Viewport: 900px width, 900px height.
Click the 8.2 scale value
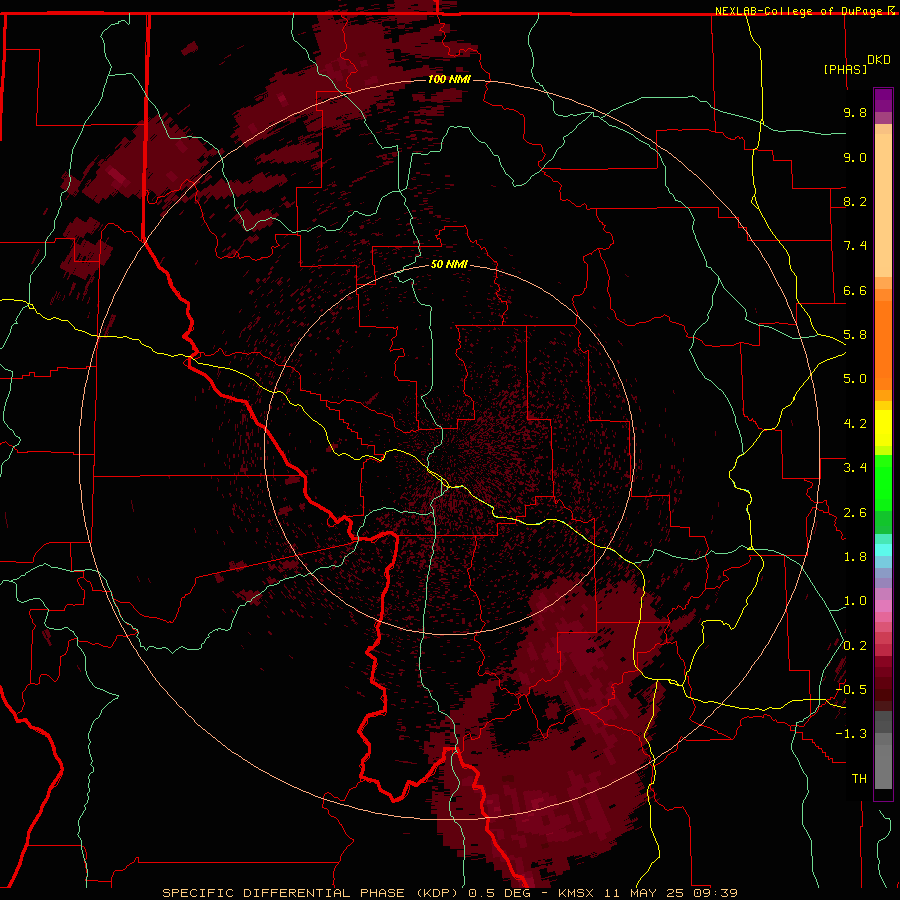point(855,201)
